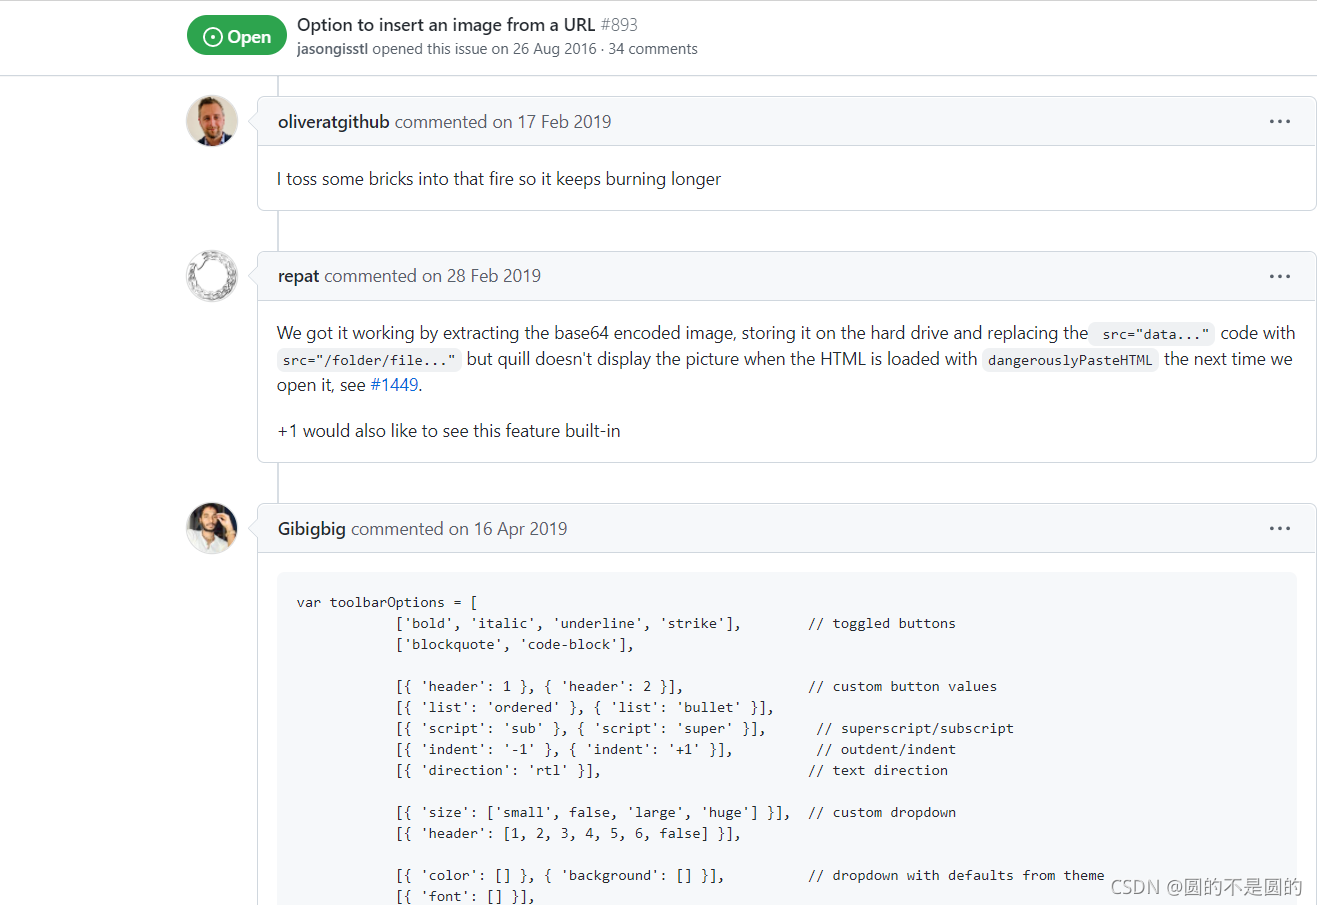Visit the oliveratgithub username link
This screenshot has height=905, width=1317.
334,122
